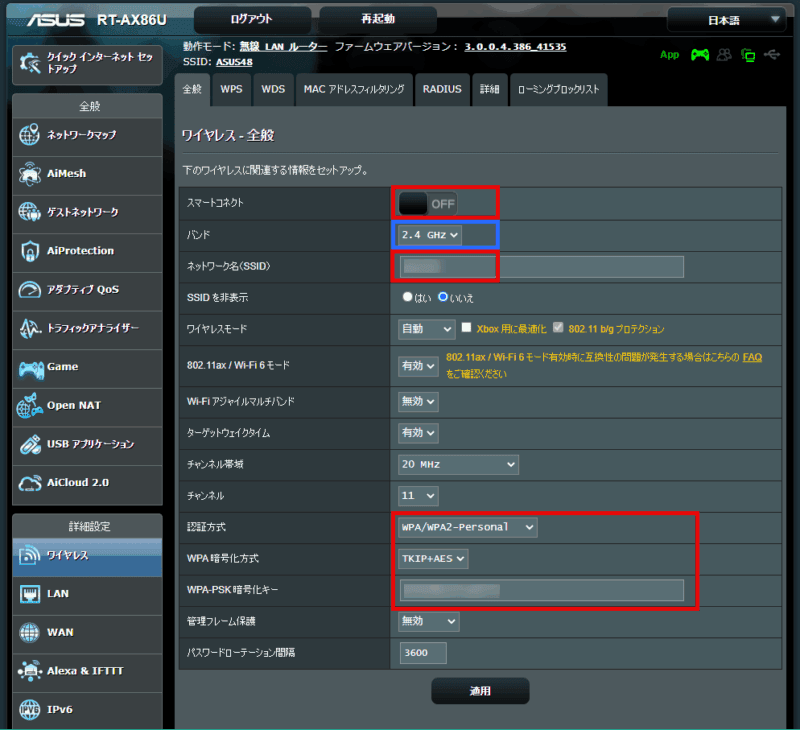Toggle the Smart Connect switch
800x730 pixels.
427,203
